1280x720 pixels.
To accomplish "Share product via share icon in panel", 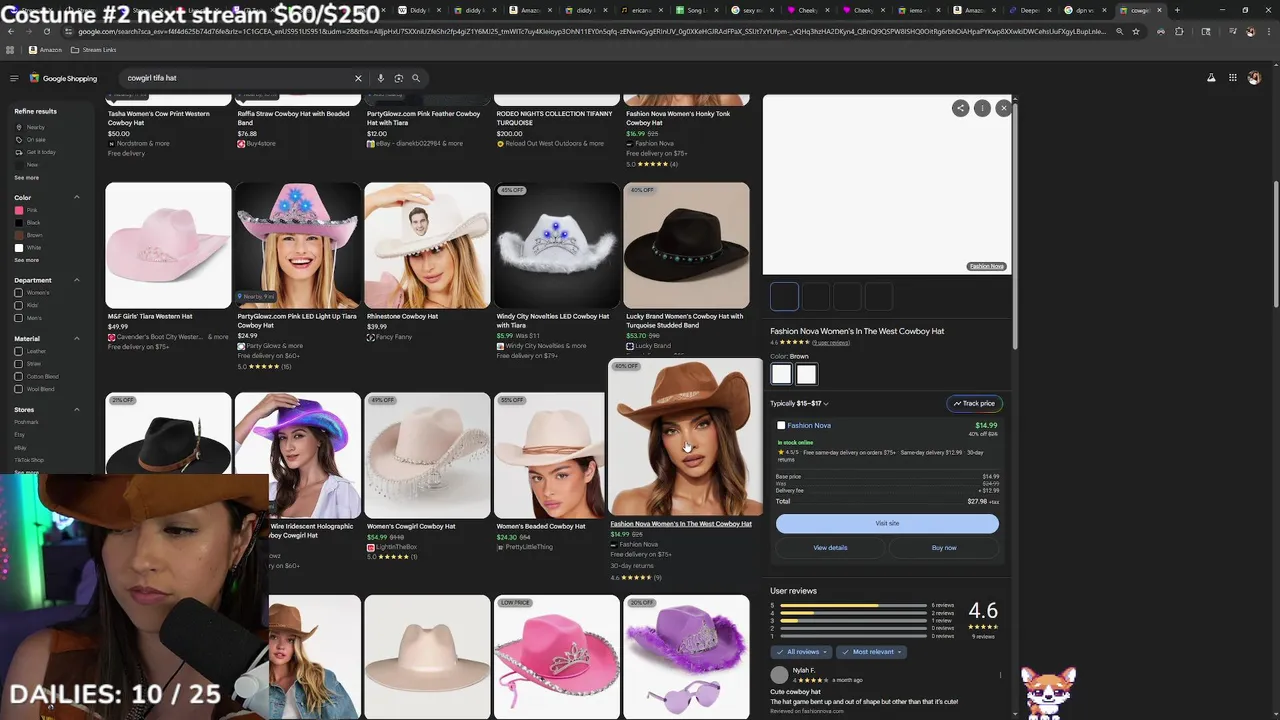I will [960, 108].
